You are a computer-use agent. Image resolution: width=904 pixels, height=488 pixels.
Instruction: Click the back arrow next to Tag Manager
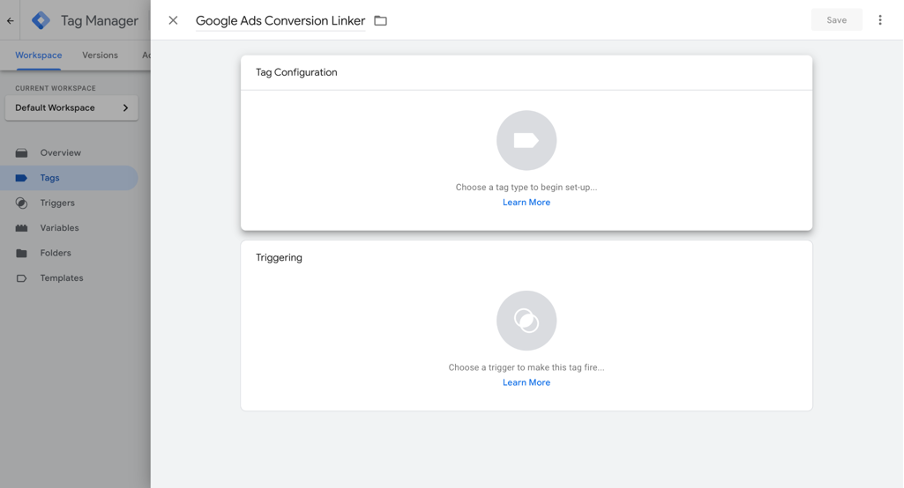pyautogui.click(x=11, y=20)
